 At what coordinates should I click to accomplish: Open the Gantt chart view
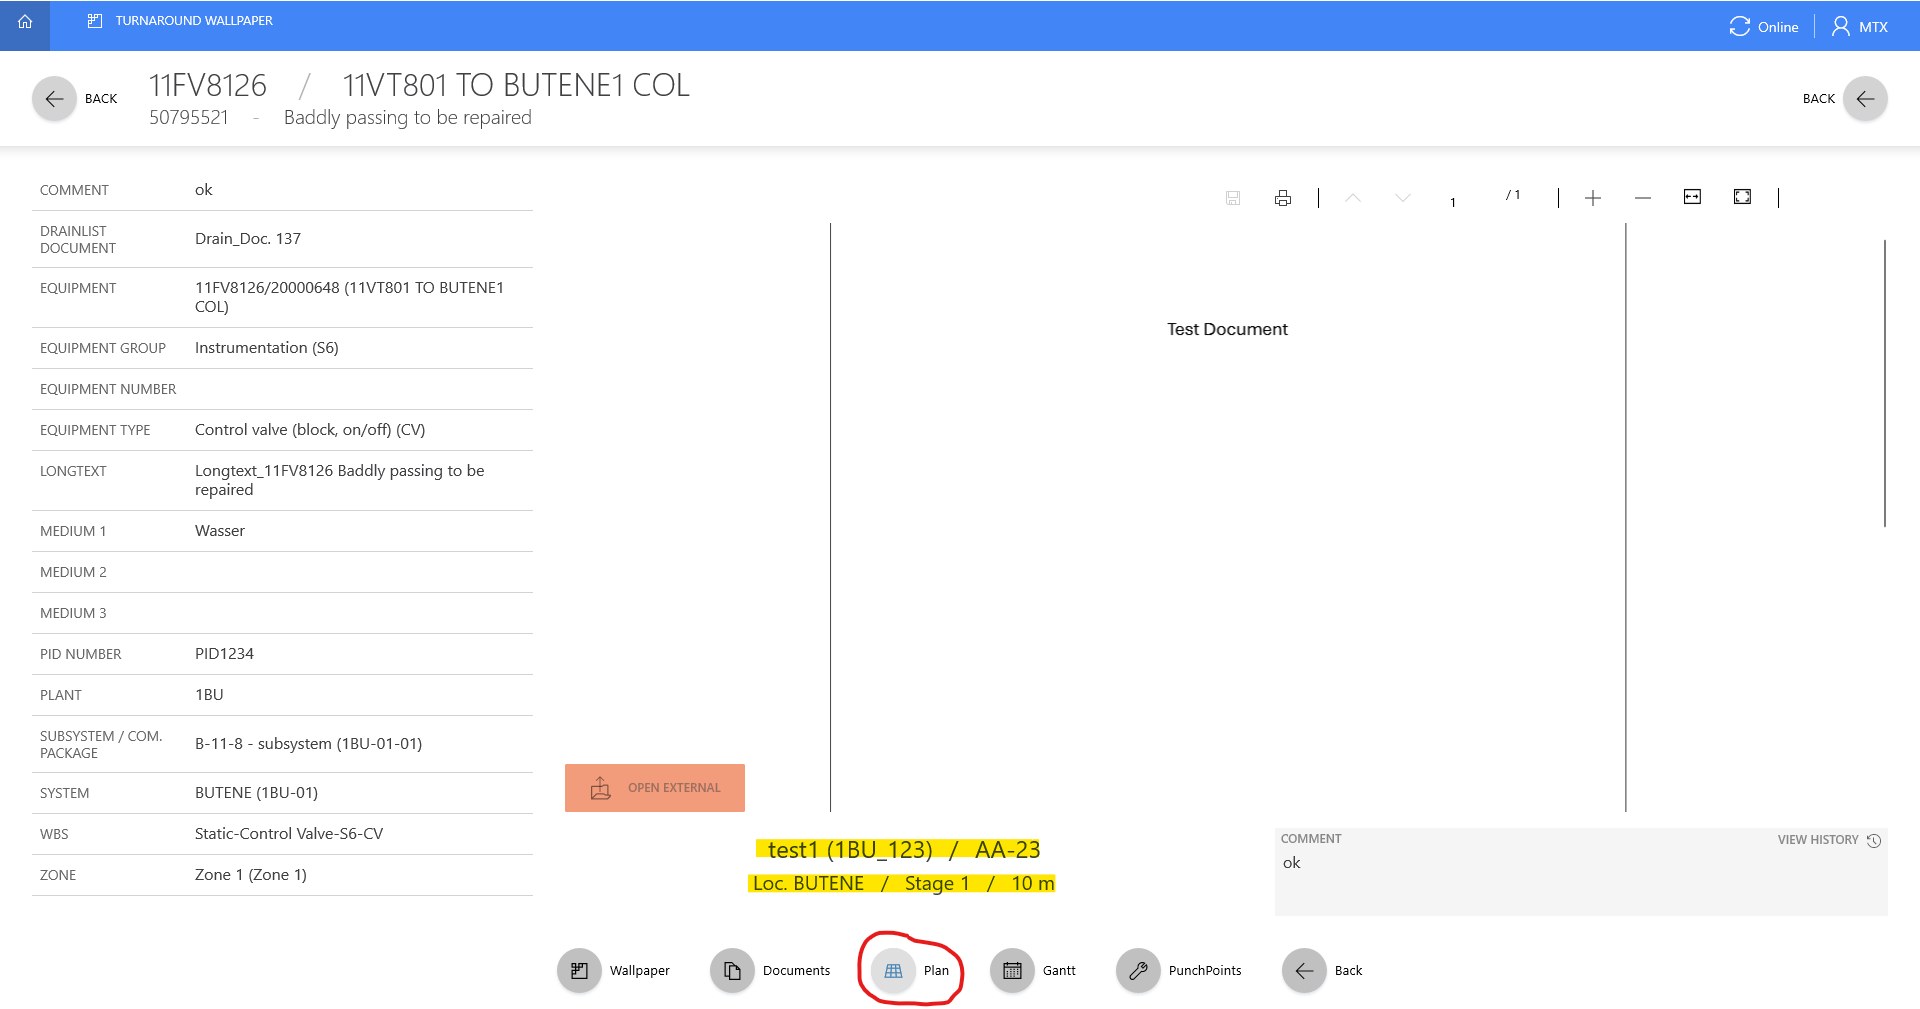(1012, 970)
